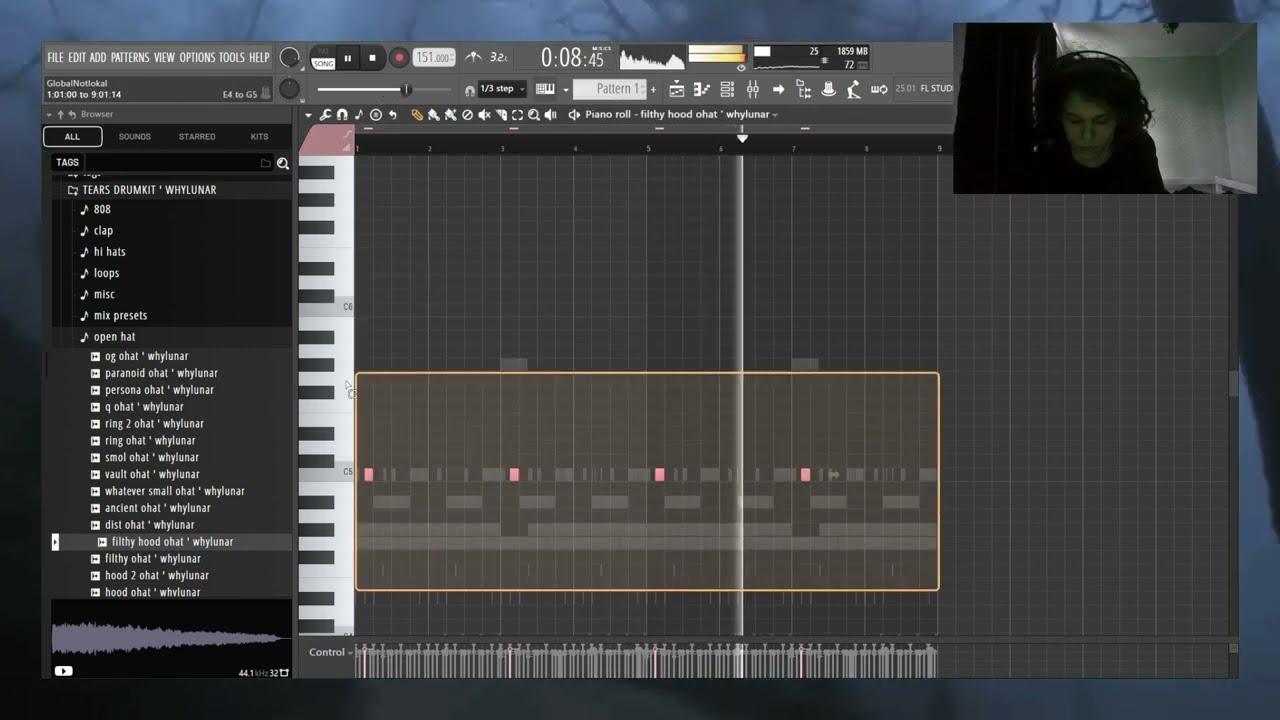Select the zoom magnifier tool

tap(534, 115)
